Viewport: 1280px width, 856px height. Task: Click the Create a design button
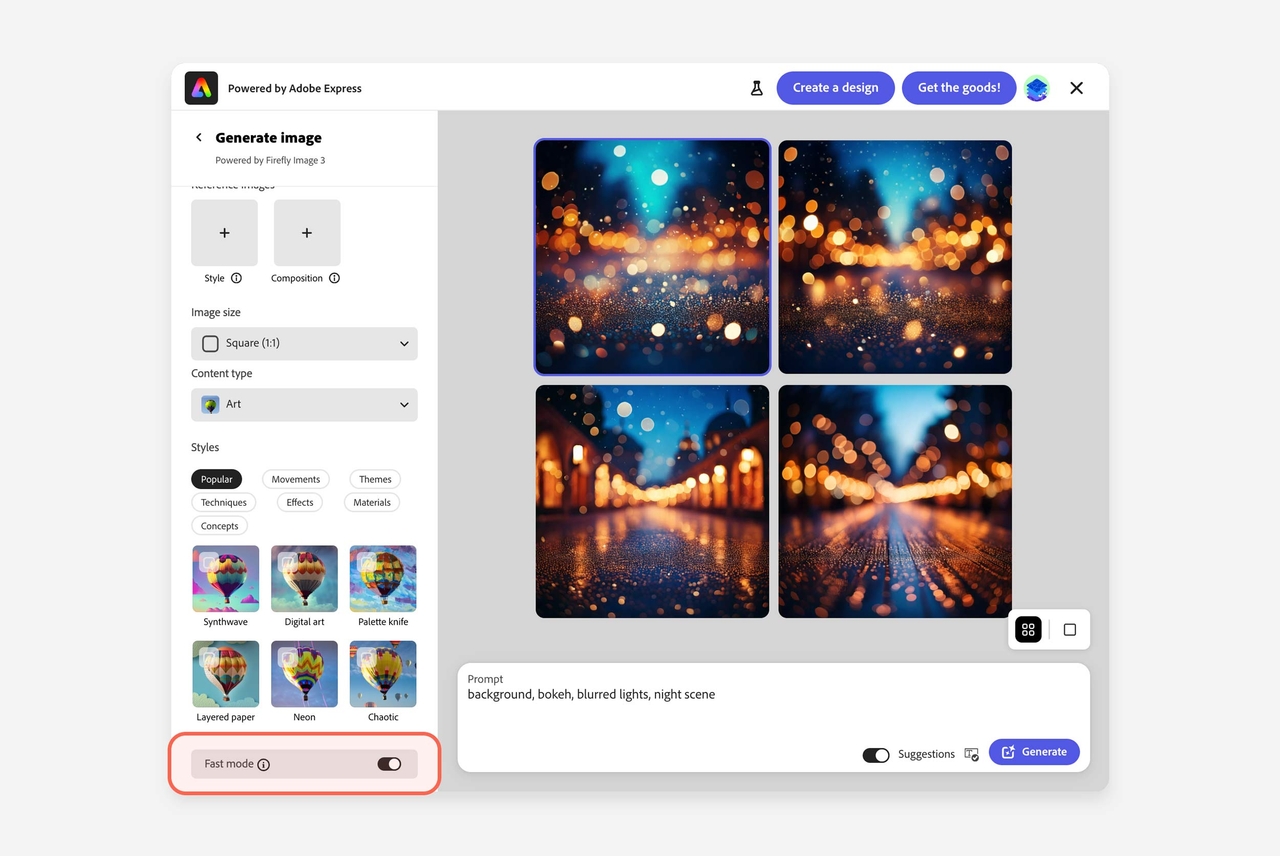tap(835, 88)
